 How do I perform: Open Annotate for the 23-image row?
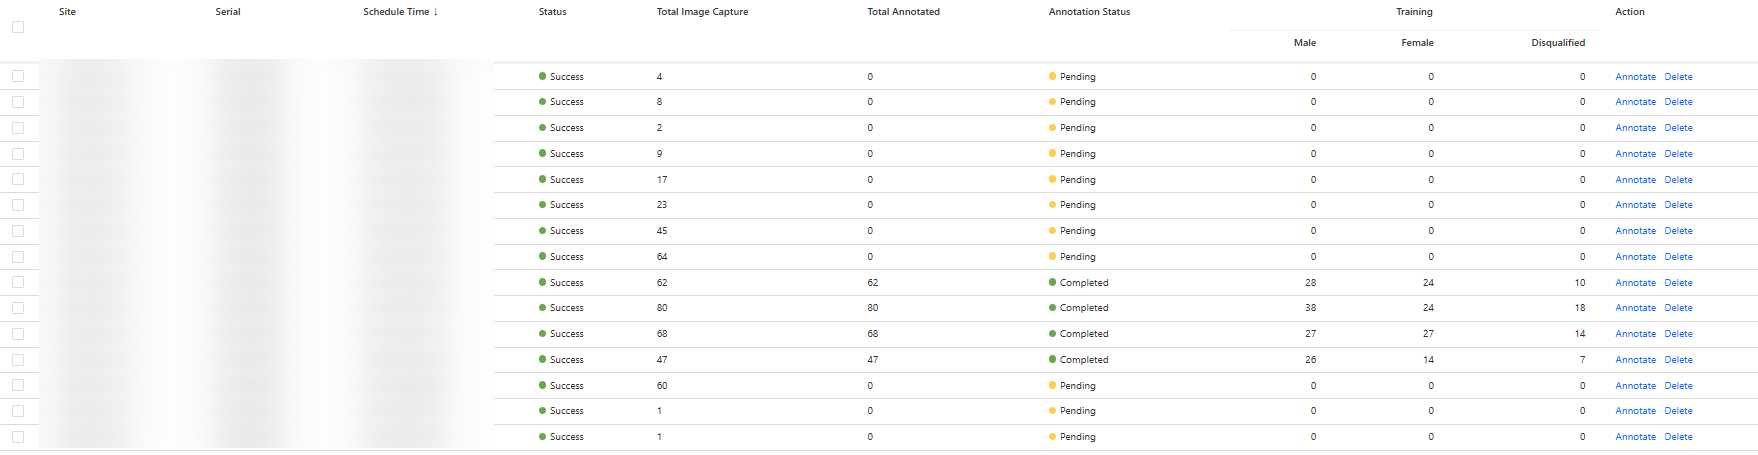click(1635, 205)
